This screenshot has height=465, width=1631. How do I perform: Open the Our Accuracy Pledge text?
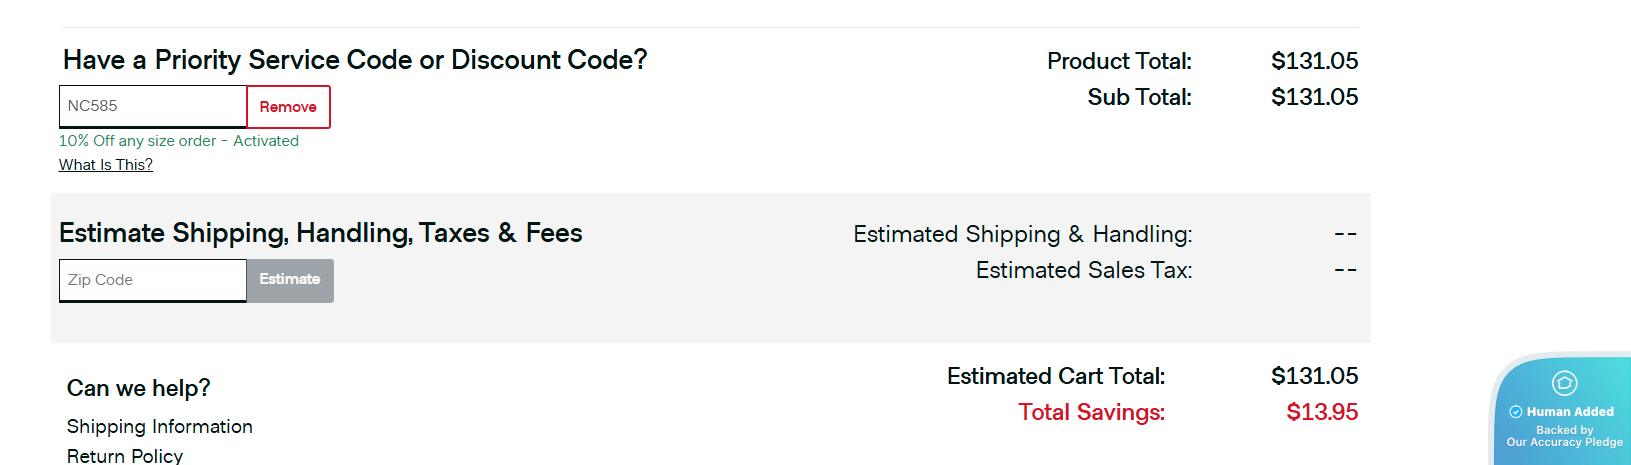1564,442
